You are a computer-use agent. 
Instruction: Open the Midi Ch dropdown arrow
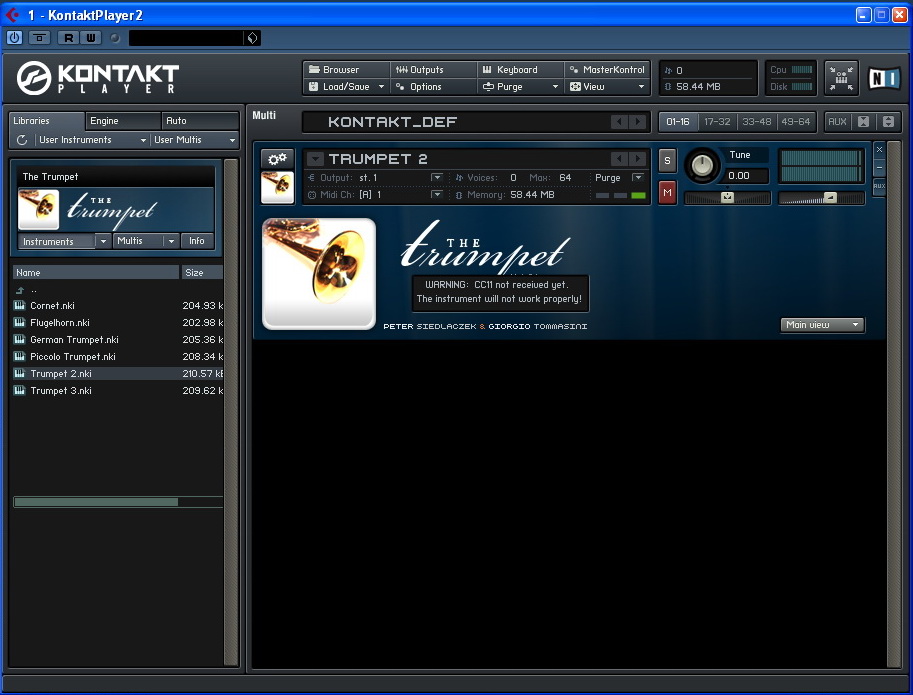(x=437, y=194)
